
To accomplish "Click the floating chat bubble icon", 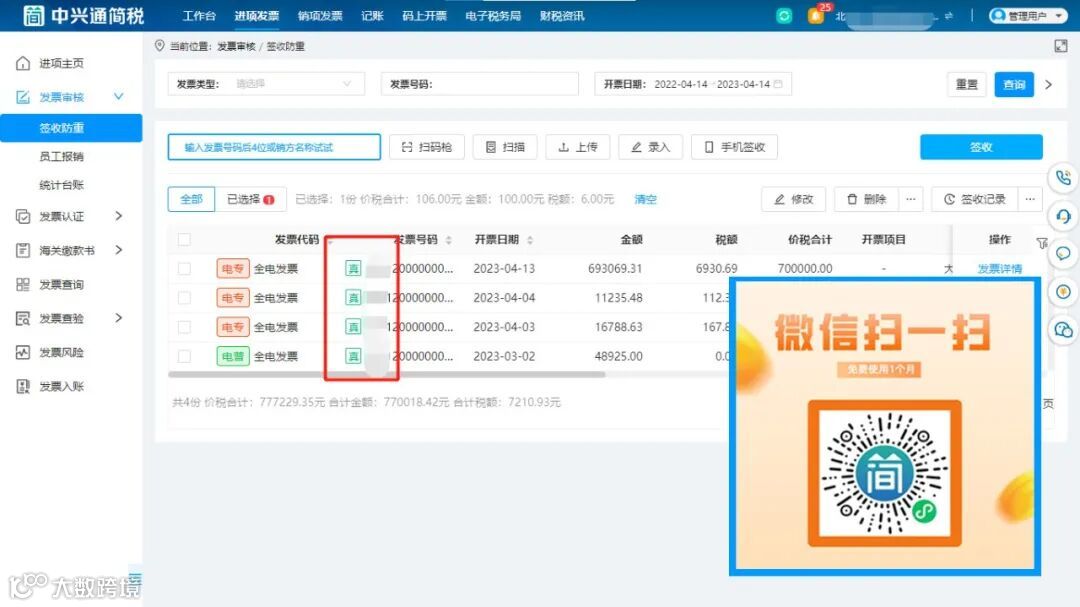I will click(x=1063, y=254).
